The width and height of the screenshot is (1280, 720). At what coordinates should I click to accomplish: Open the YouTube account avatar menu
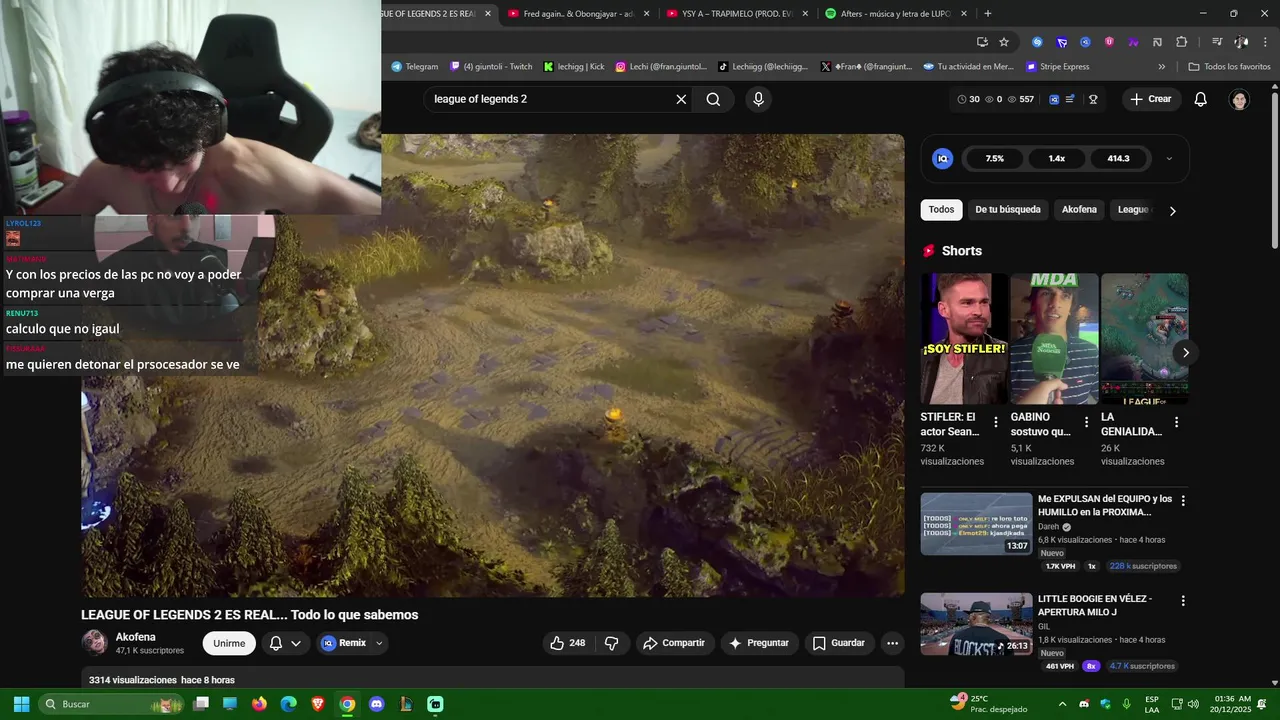pyautogui.click(x=1240, y=99)
